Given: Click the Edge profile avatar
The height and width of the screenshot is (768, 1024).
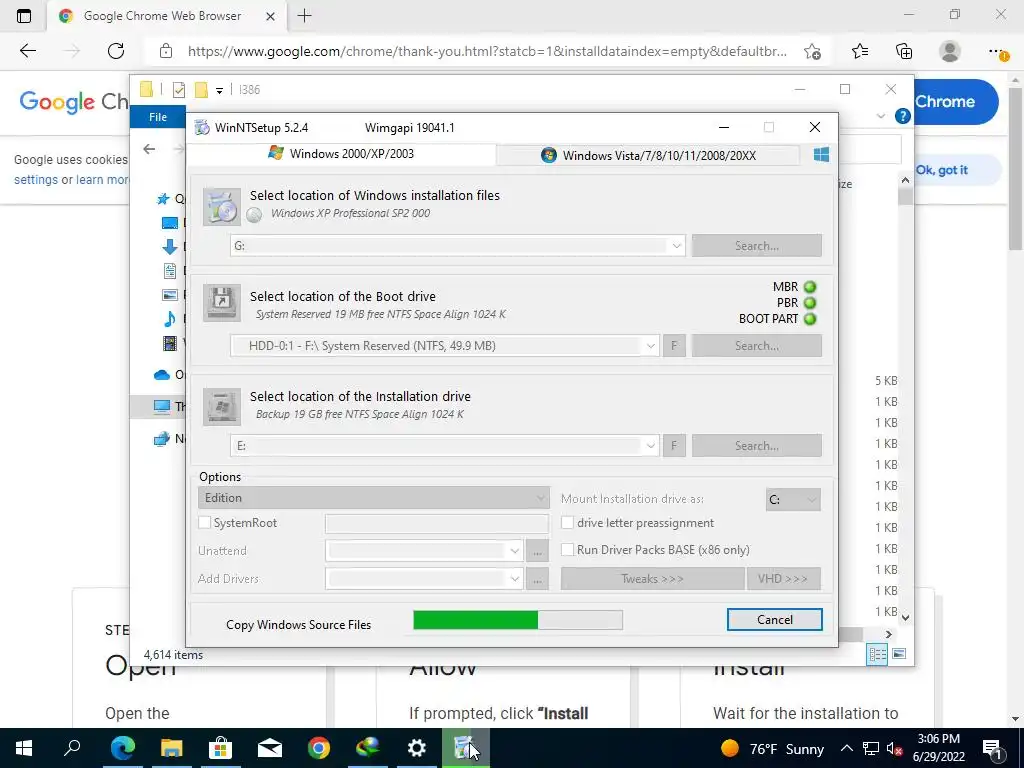Looking at the screenshot, I should tap(950, 51).
